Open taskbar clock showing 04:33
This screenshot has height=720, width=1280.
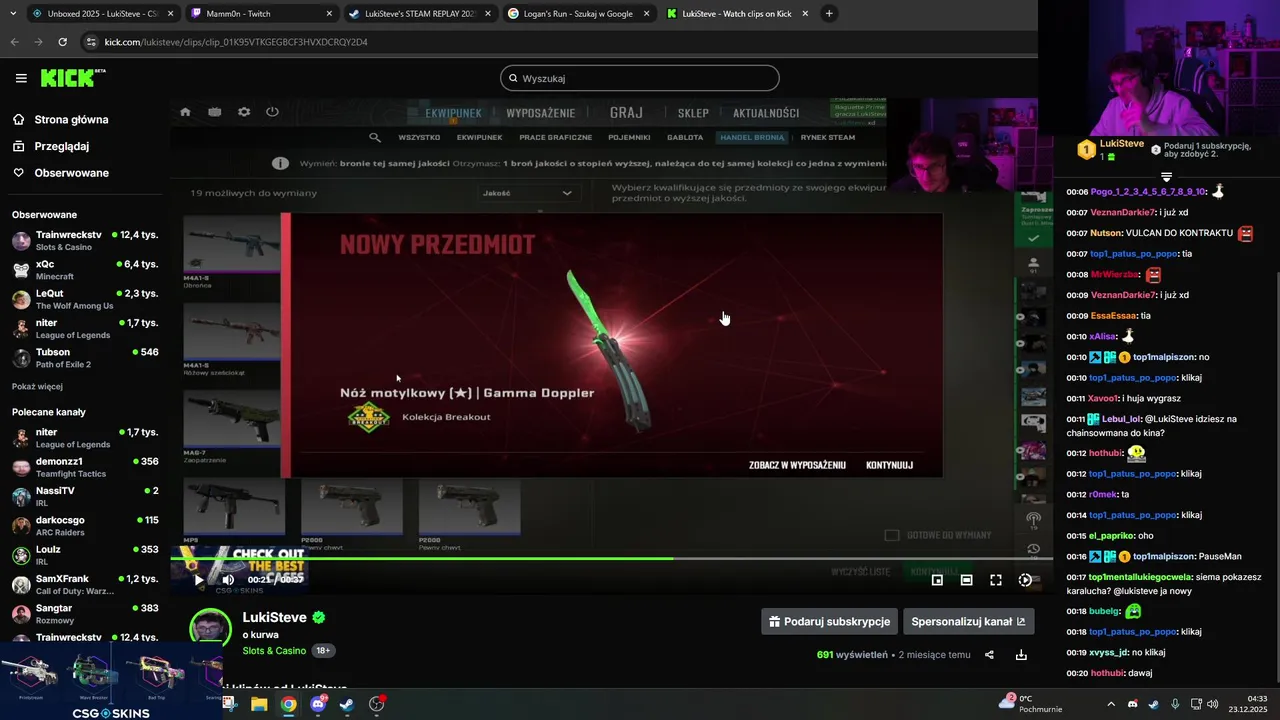(x=1248, y=704)
